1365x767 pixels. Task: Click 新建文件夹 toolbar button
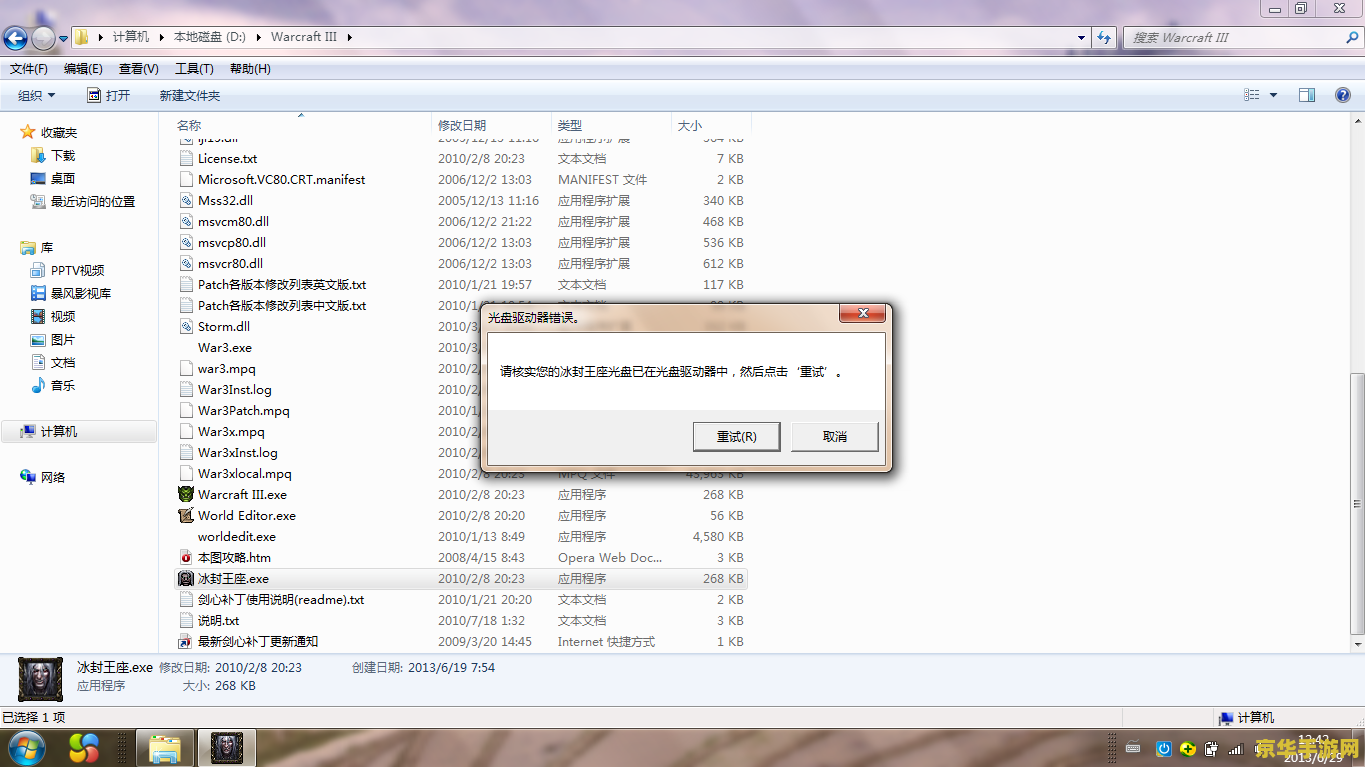point(190,95)
